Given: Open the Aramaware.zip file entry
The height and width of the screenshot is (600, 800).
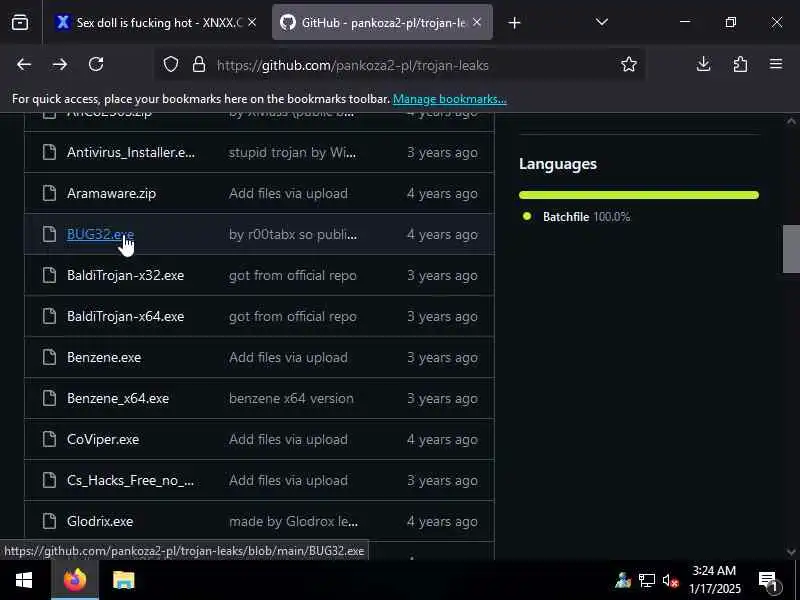Looking at the screenshot, I should pos(111,193).
